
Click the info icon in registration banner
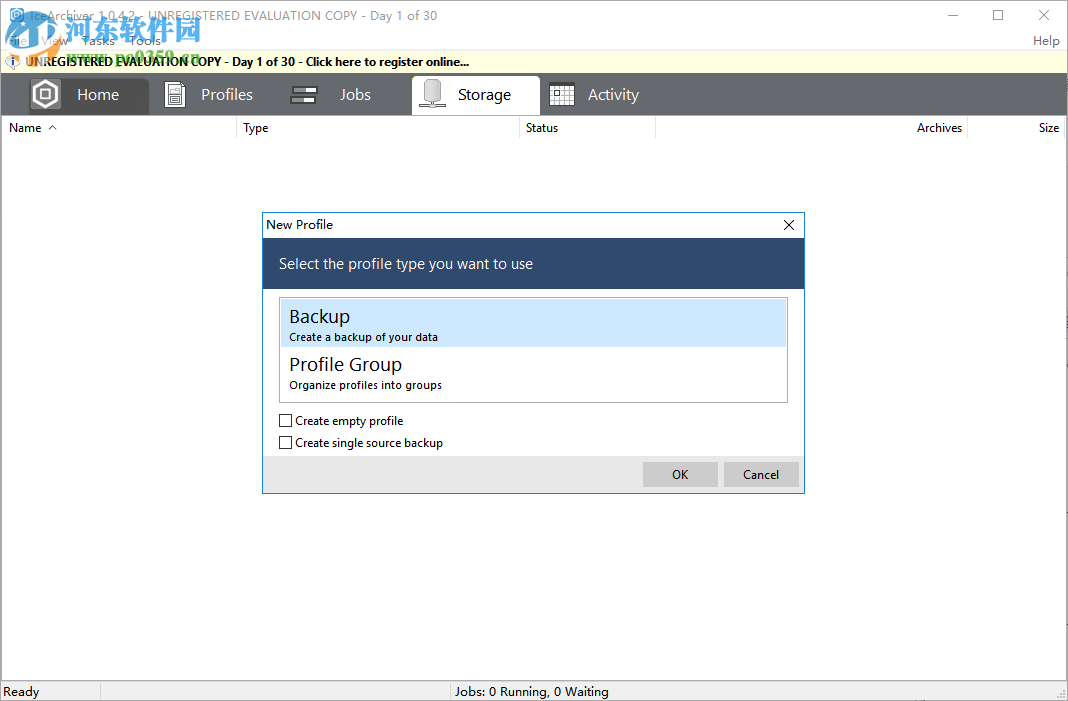tap(12, 62)
